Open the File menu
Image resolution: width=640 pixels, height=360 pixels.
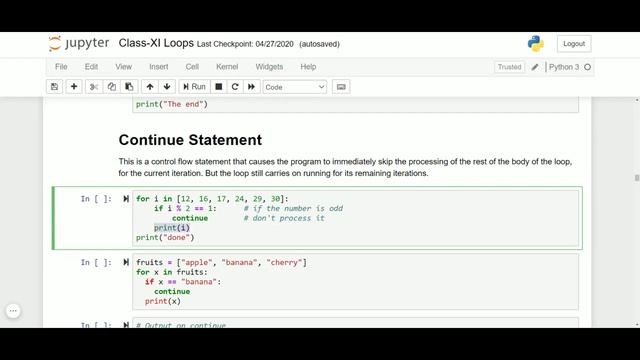[x=61, y=67]
